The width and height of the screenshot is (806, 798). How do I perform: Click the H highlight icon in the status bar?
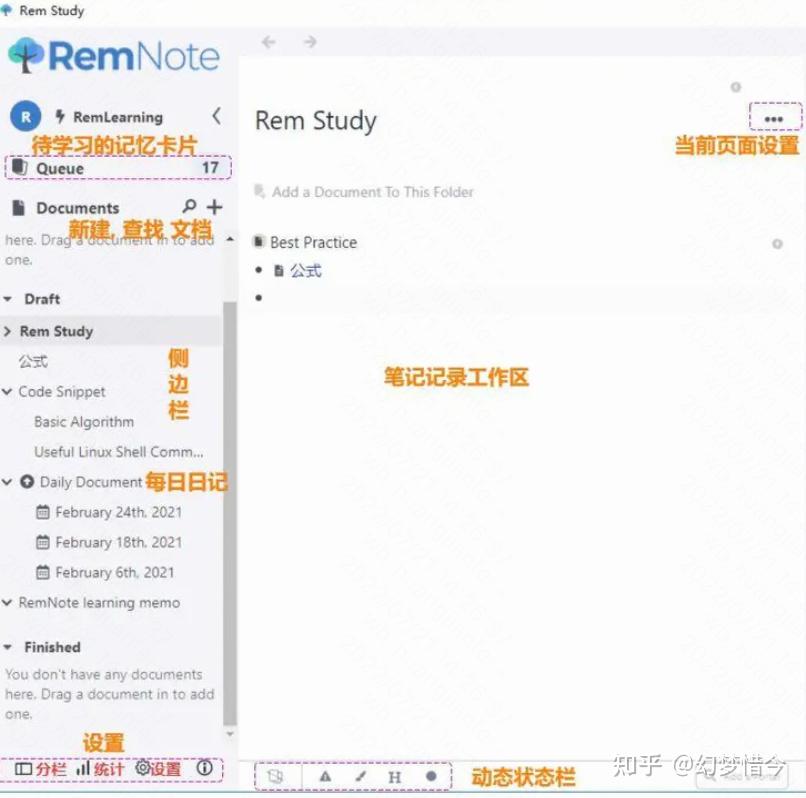click(x=395, y=776)
